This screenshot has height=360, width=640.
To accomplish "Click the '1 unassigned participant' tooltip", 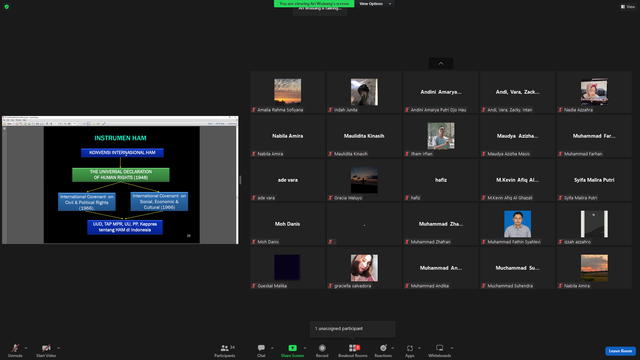I will pyautogui.click(x=353, y=329).
